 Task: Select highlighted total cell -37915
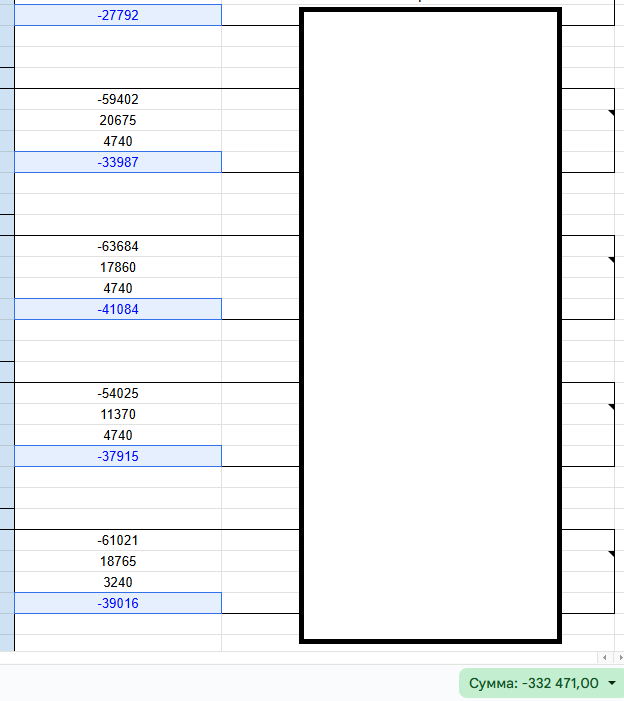click(118, 456)
